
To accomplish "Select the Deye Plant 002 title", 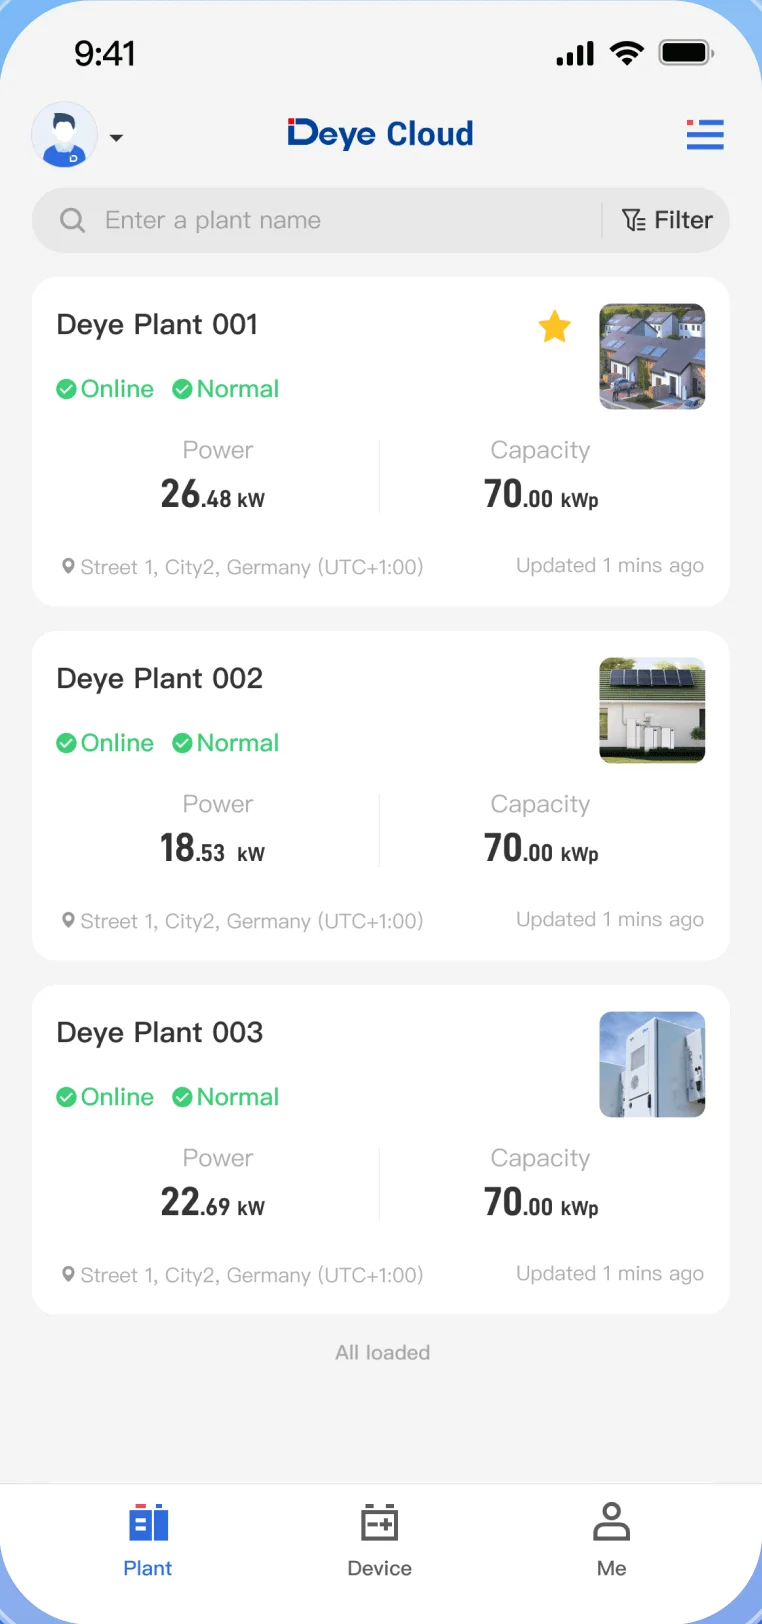I will click(x=160, y=679).
